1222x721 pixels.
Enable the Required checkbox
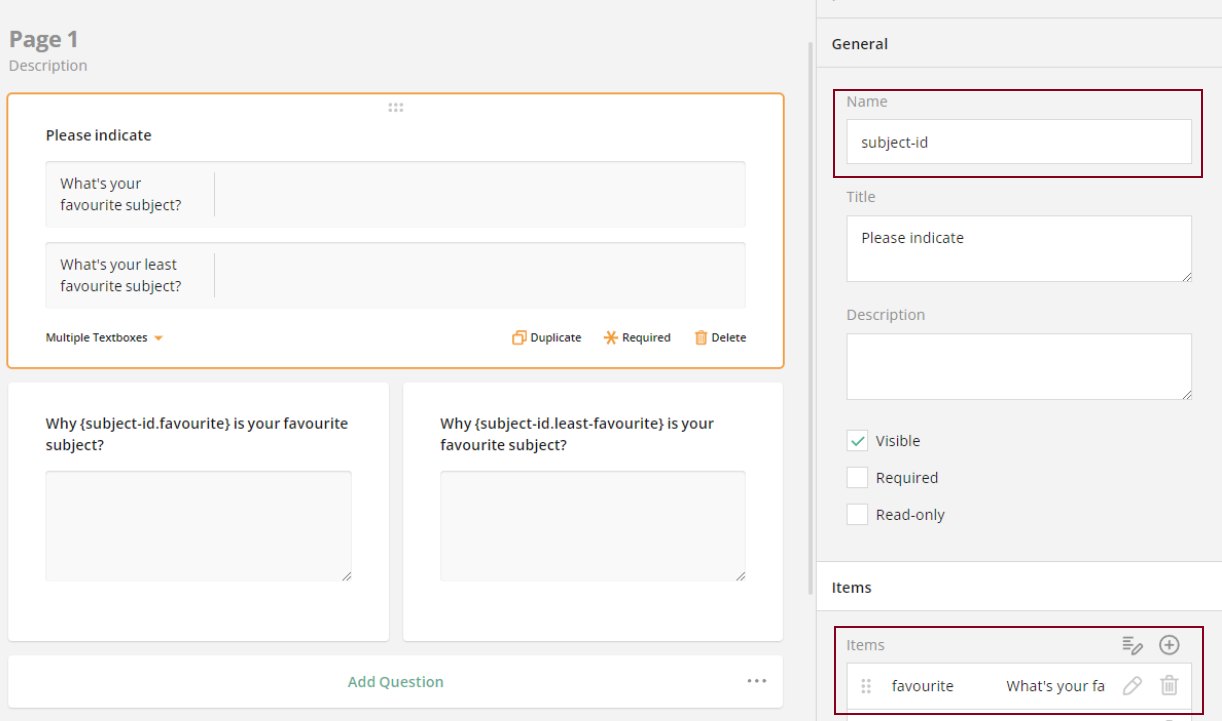(x=857, y=477)
